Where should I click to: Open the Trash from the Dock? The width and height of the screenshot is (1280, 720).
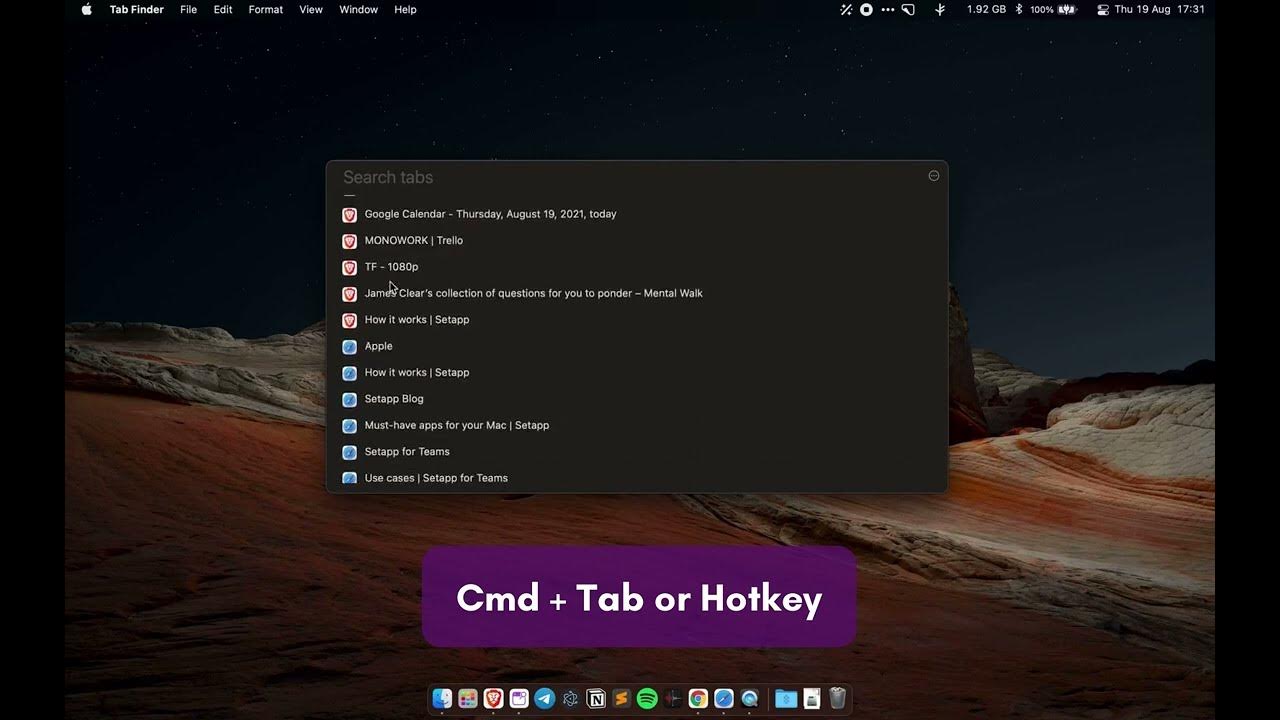pyautogui.click(x=838, y=699)
